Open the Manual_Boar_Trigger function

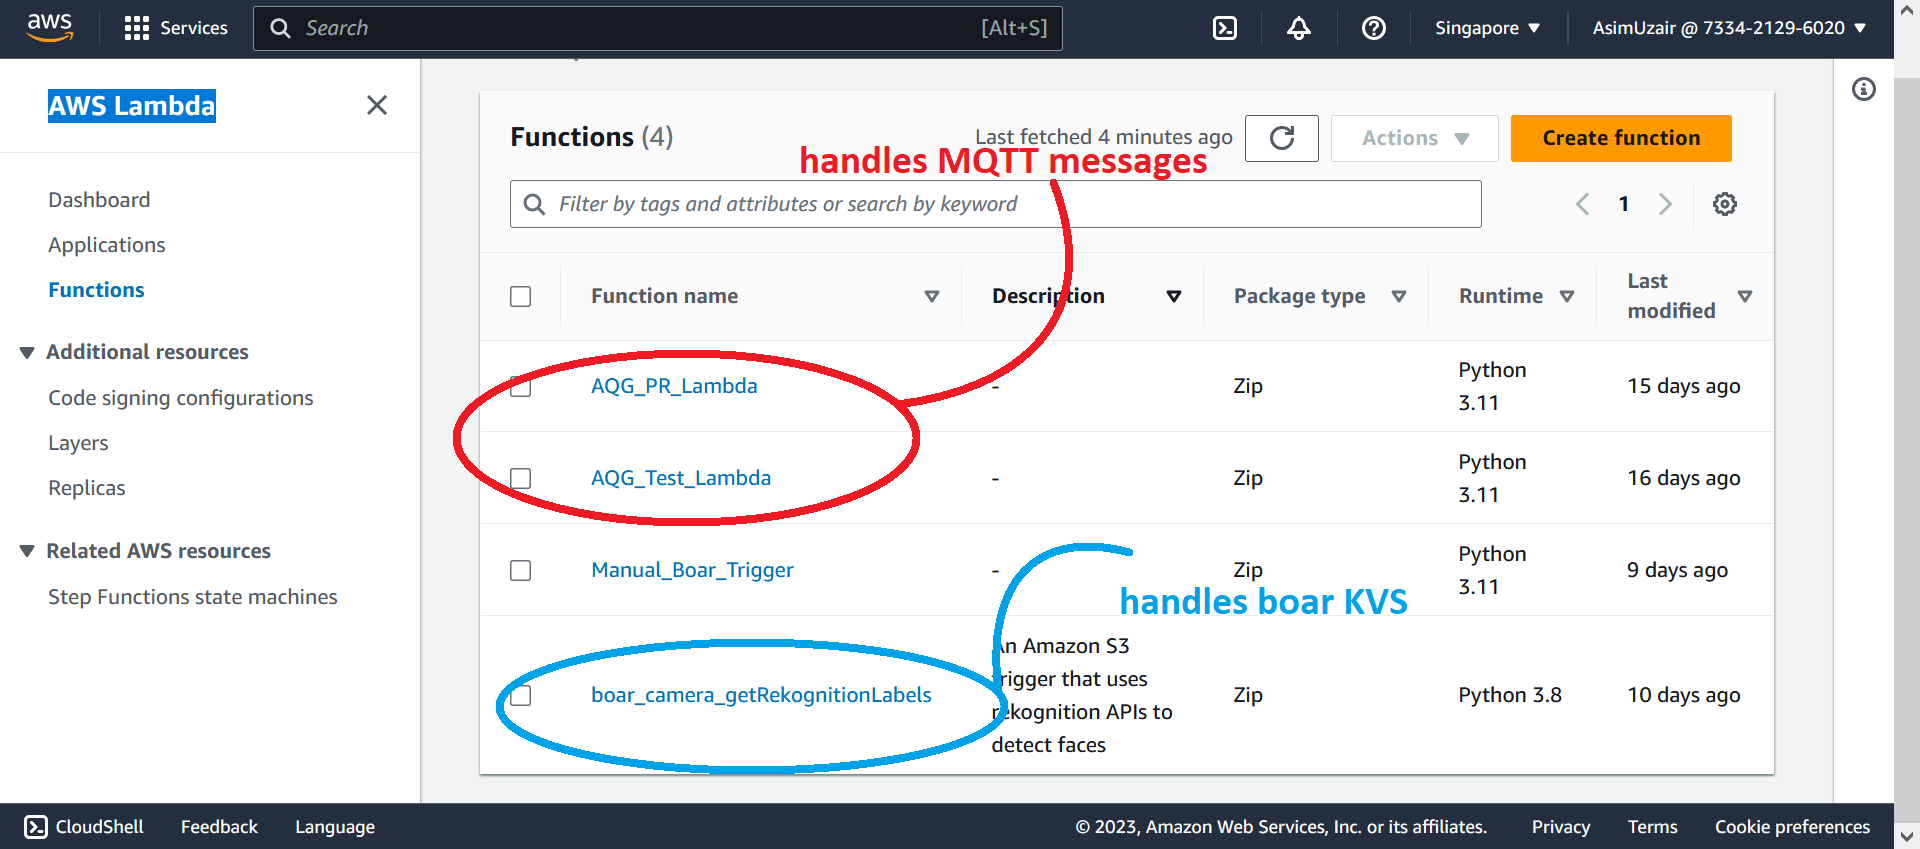coord(692,570)
